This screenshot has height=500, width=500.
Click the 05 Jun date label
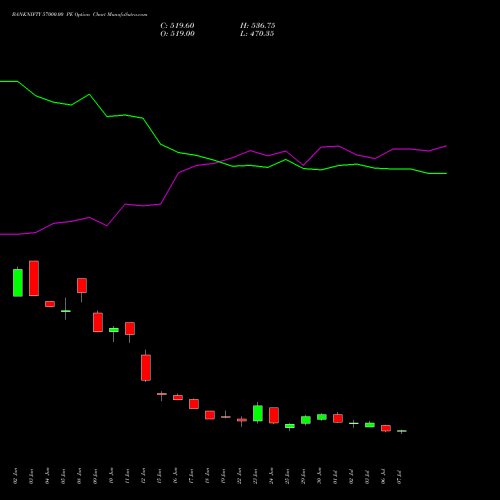tap(63, 476)
